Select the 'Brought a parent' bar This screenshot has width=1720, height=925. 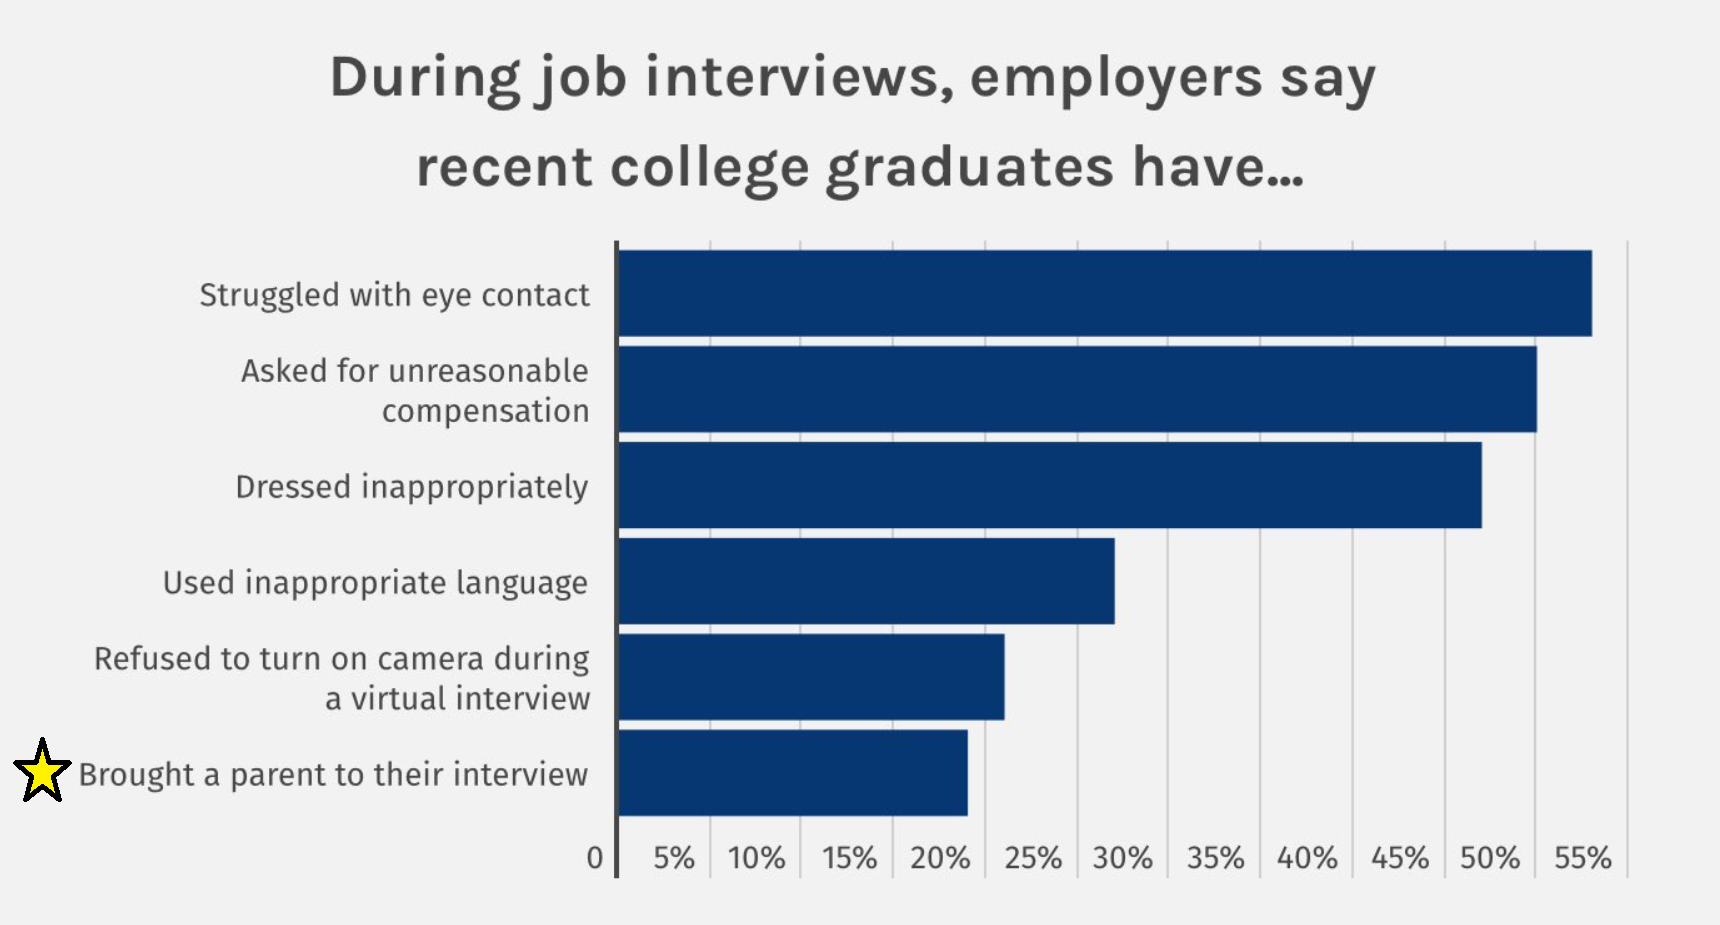(793, 773)
